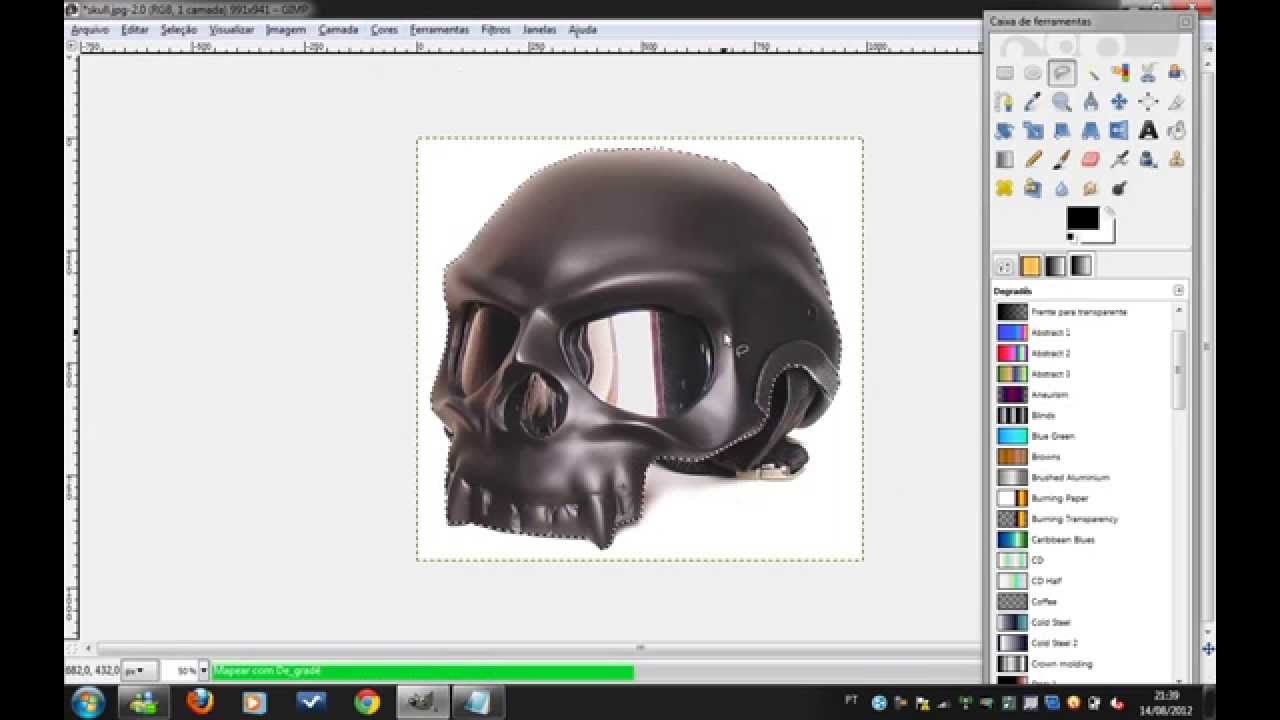Open the Cores menu

pyautogui.click(x=384, y=30)
